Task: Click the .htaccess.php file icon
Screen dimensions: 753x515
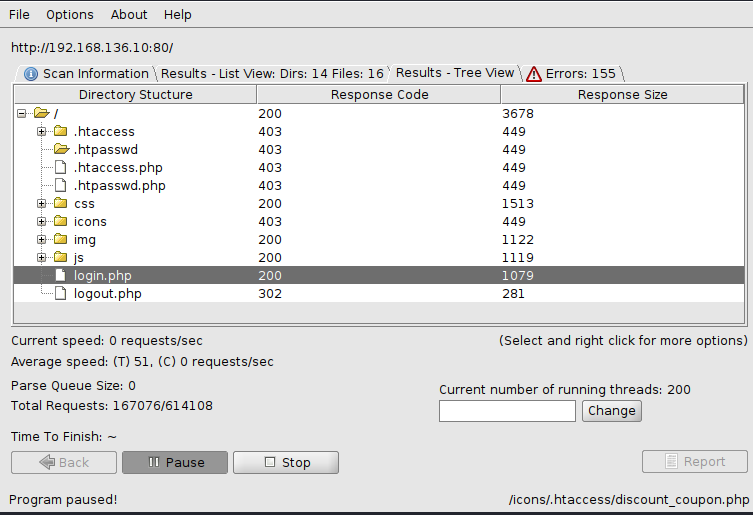Action: point(60,168)
